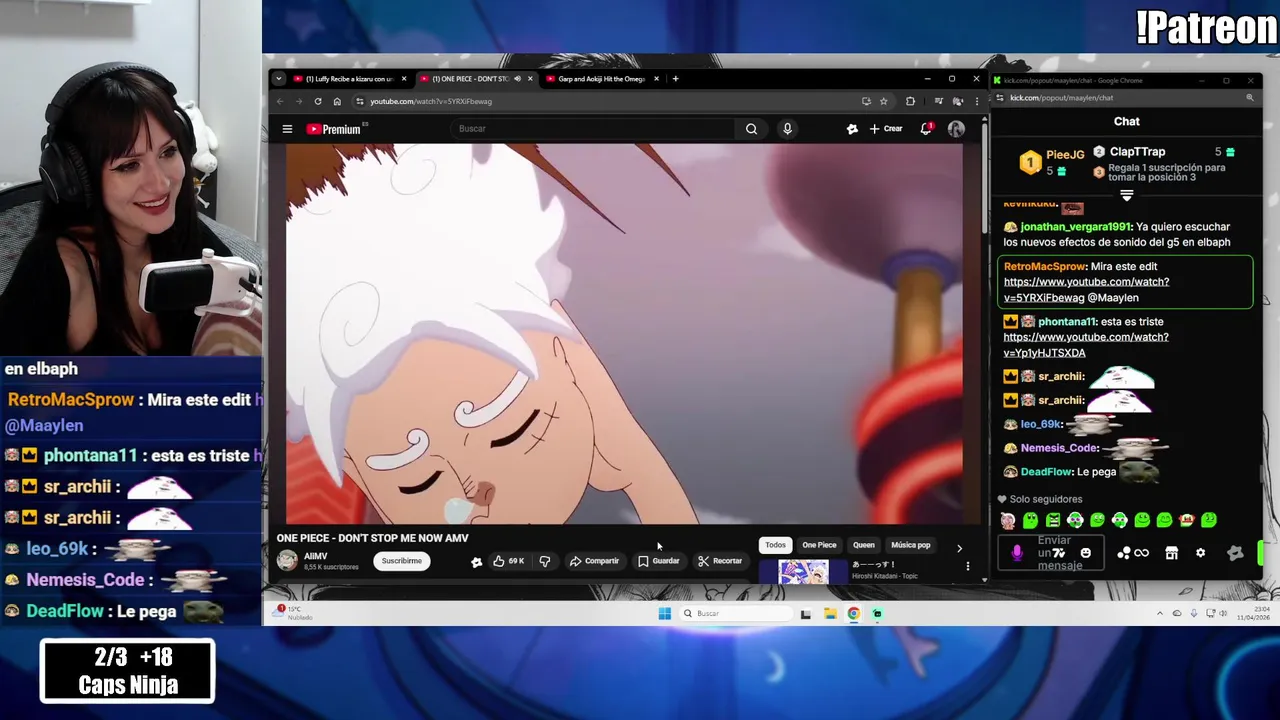Go back in the browser
This screenshot has height=720, width=1280.
(280, 101)
